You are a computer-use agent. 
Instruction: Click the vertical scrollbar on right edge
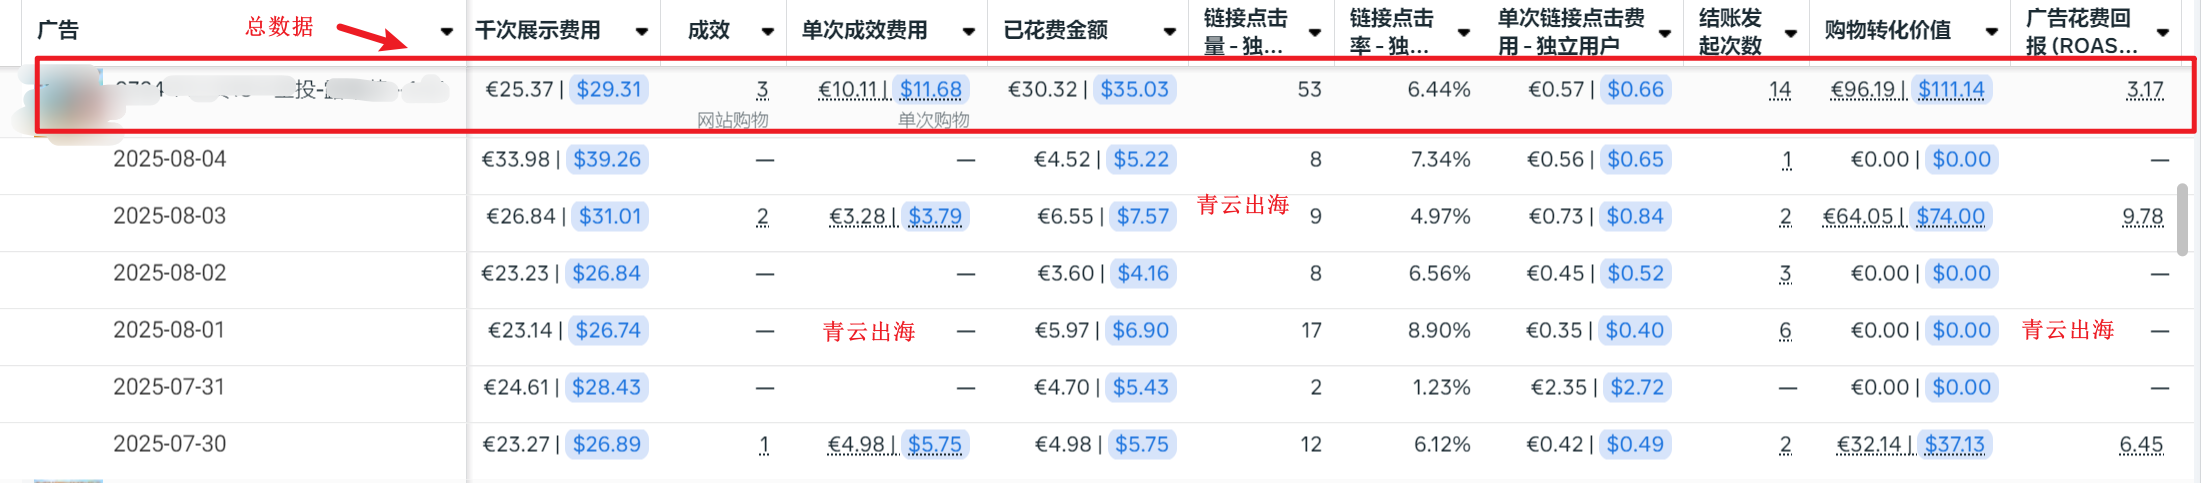tap(2182, 218)
